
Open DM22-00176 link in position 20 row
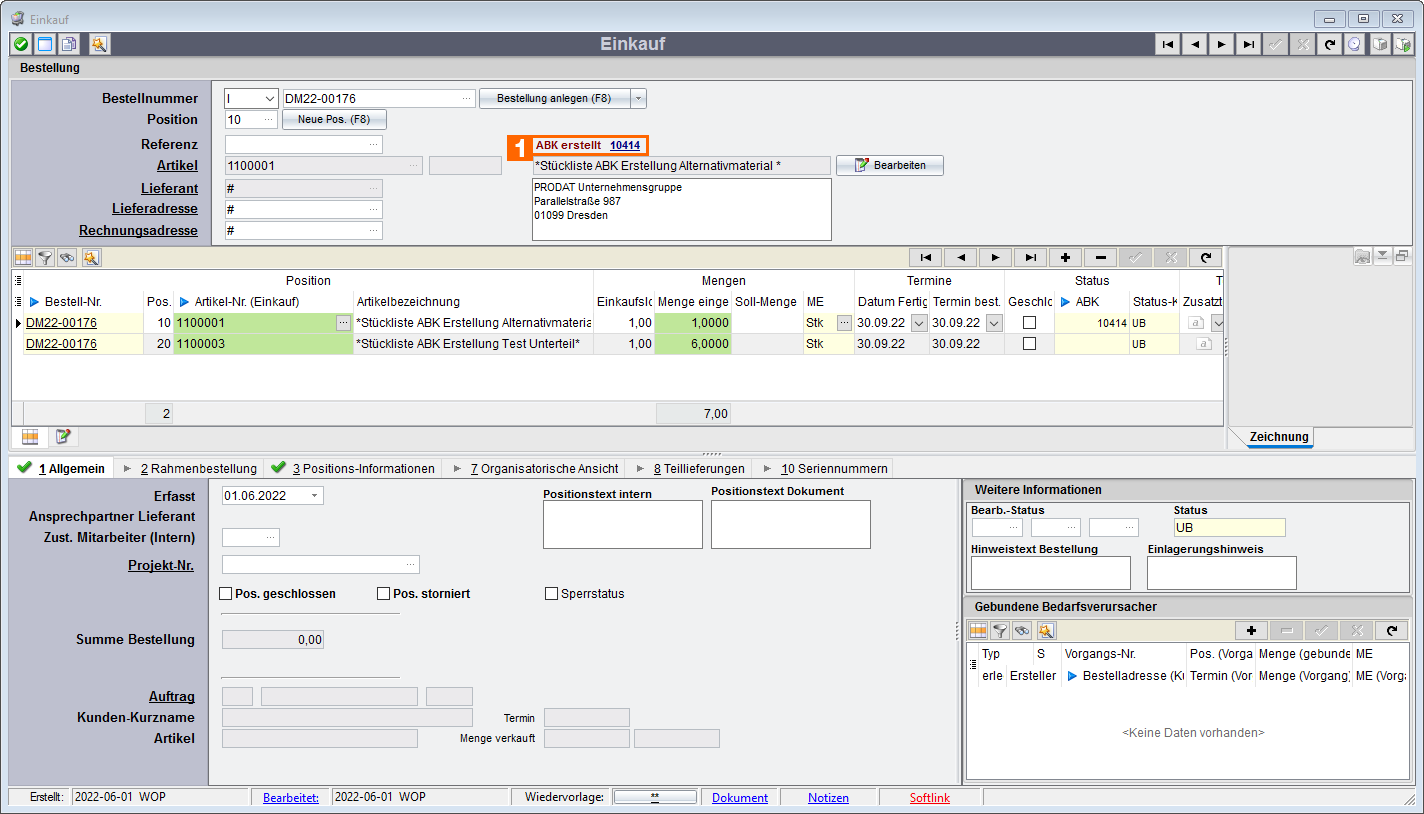pos(61,344)
